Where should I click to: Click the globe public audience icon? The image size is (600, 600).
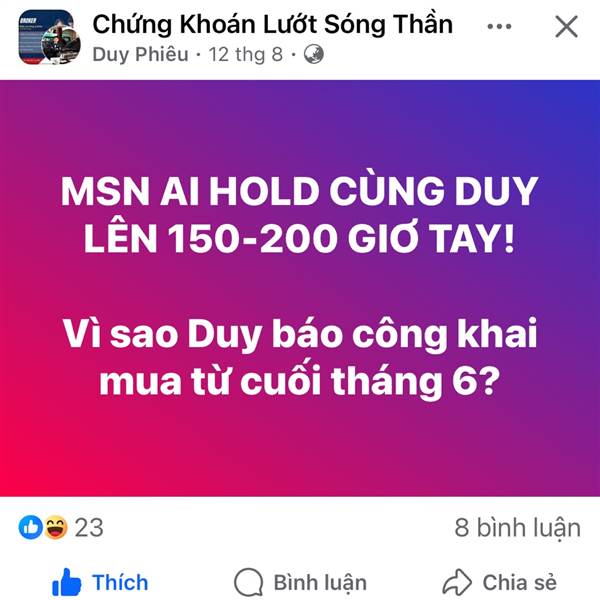(x=314, y=54)
